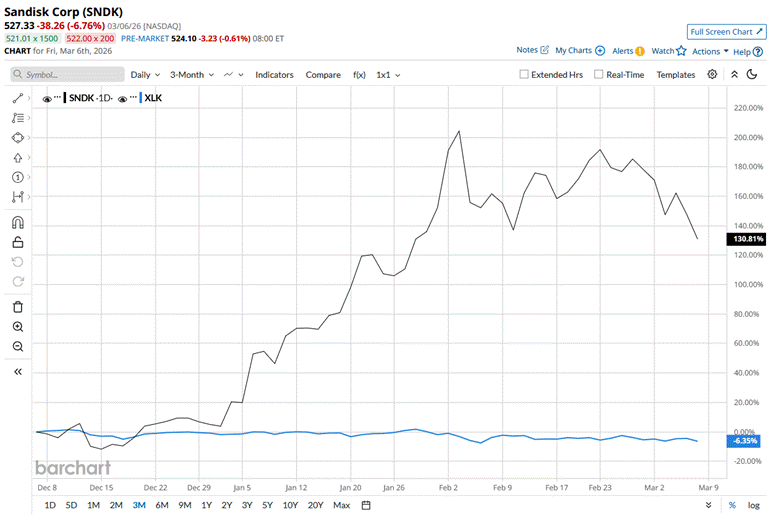Image resolution: width=779 pixels, height=515 pixels.
Task: Click the Symbol search field
Action: (x=68, y=74)
